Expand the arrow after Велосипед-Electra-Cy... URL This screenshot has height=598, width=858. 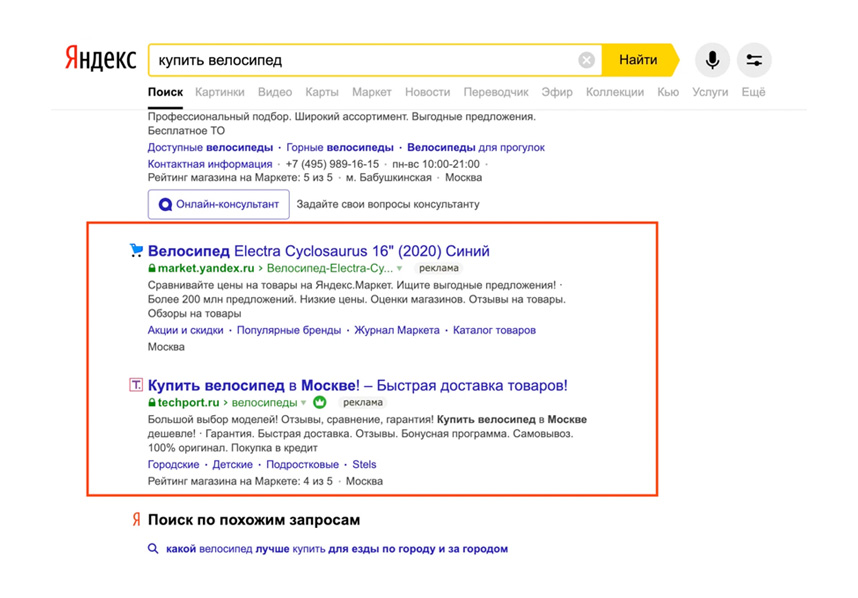coord(399,269)
